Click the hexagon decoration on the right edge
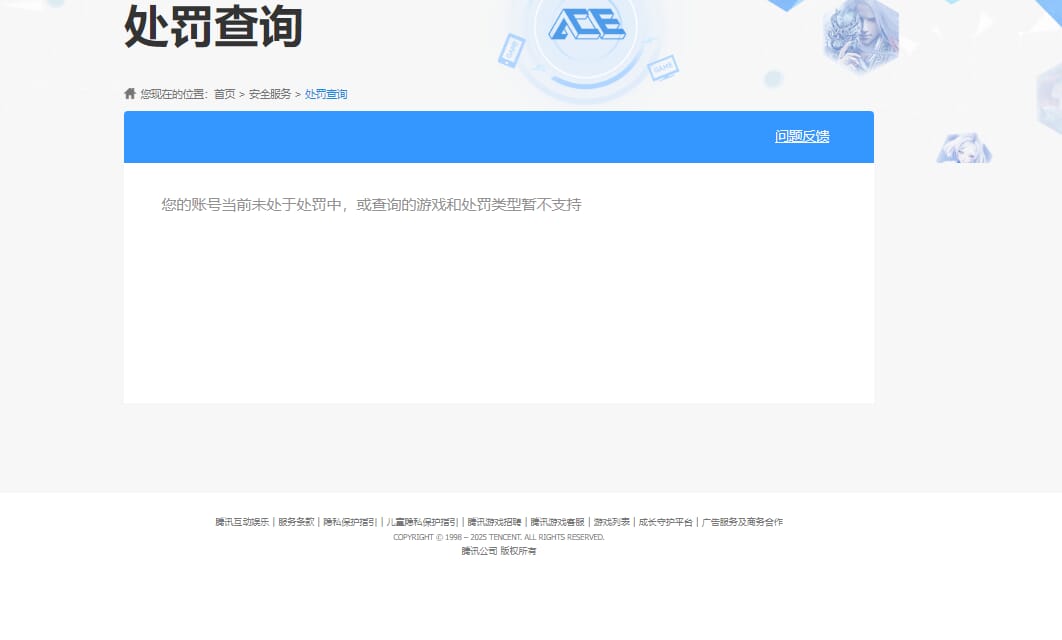 [x=1048, y=97]
